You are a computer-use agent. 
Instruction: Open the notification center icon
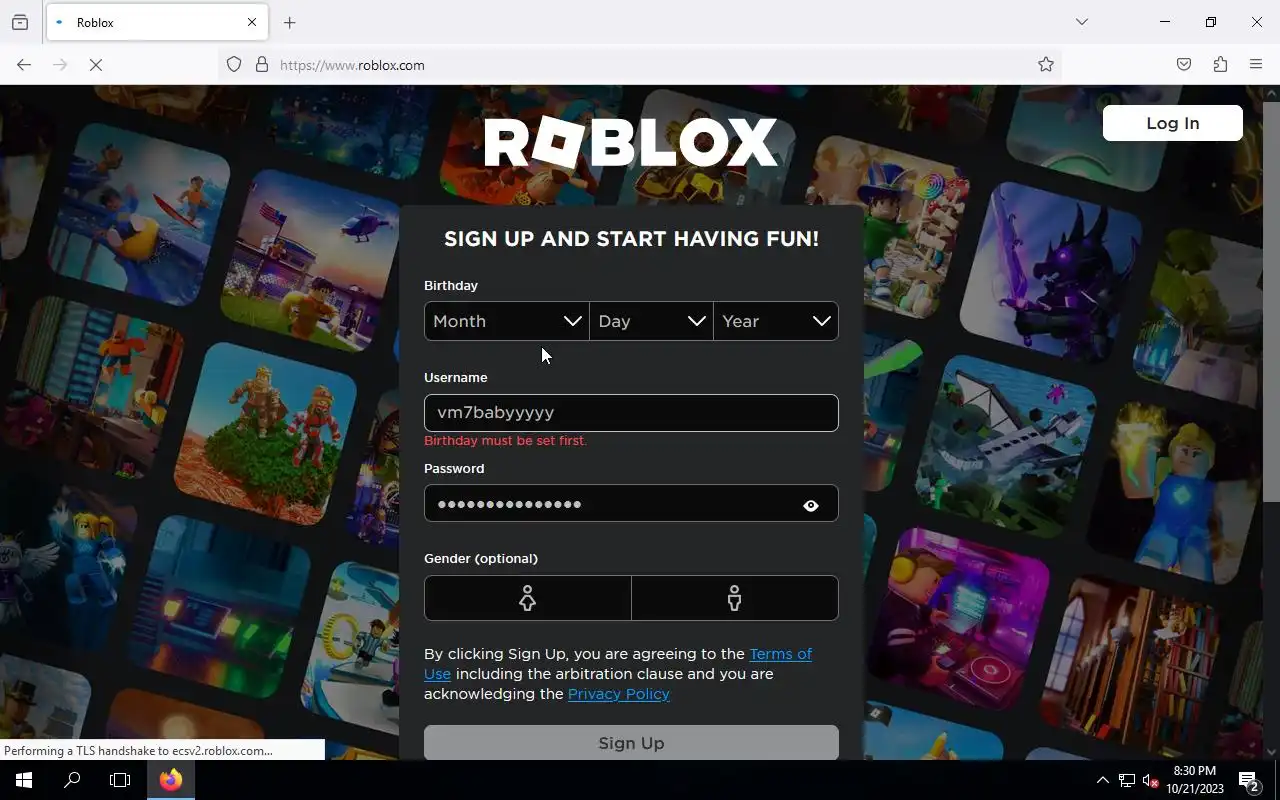pos(1249,780)
